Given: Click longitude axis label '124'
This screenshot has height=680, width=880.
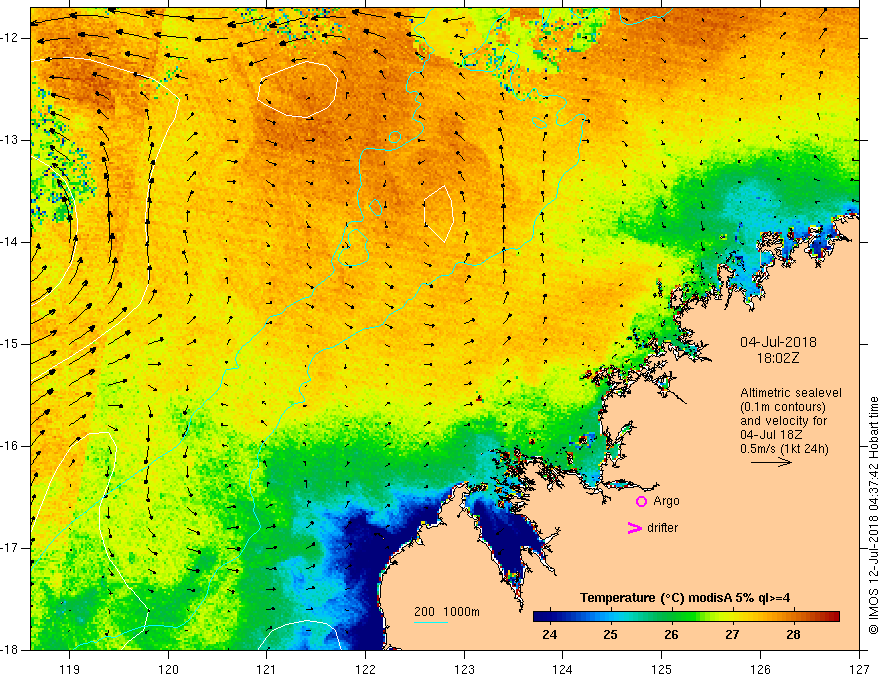Looking at the screenshot, I should tap(563, 670).
